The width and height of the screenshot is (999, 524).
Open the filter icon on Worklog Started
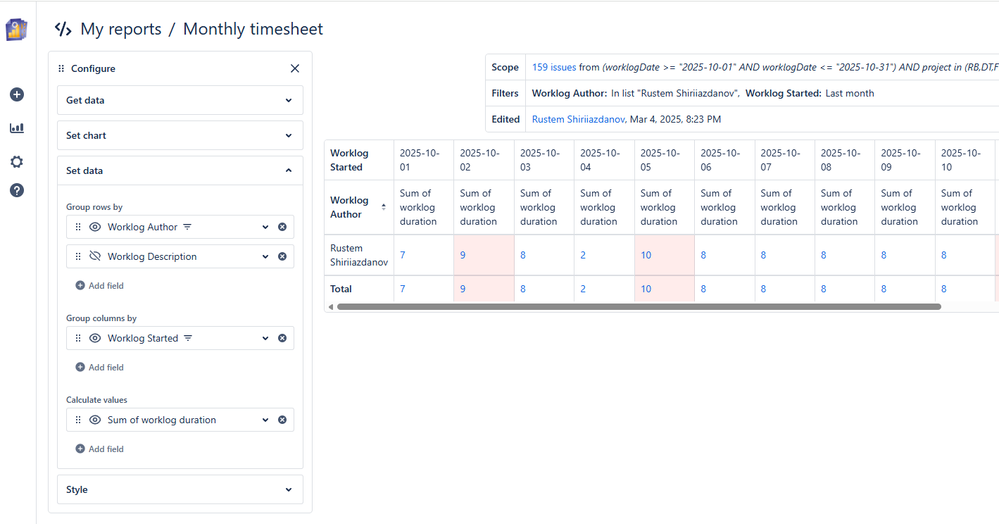click(x=188, y=338)
